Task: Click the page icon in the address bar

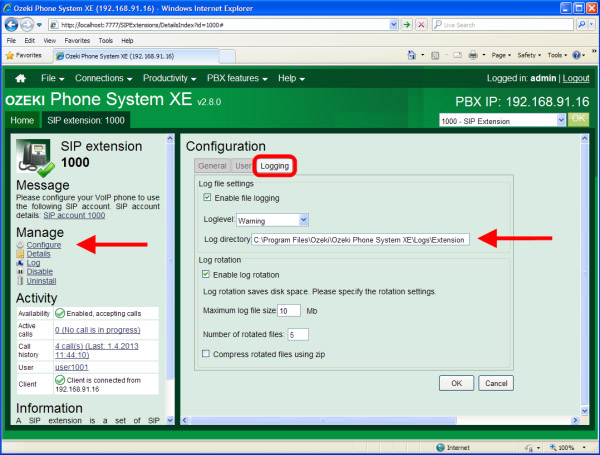Action: pyautogui.click(x=54, y=25)
